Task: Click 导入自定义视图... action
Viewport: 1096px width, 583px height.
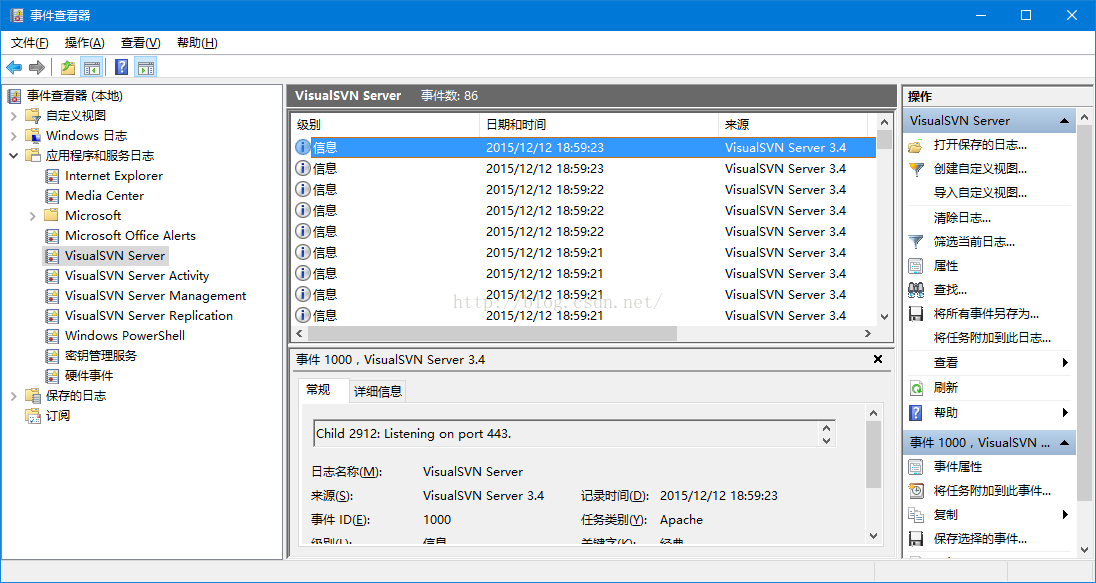Action: pos(980,193)
